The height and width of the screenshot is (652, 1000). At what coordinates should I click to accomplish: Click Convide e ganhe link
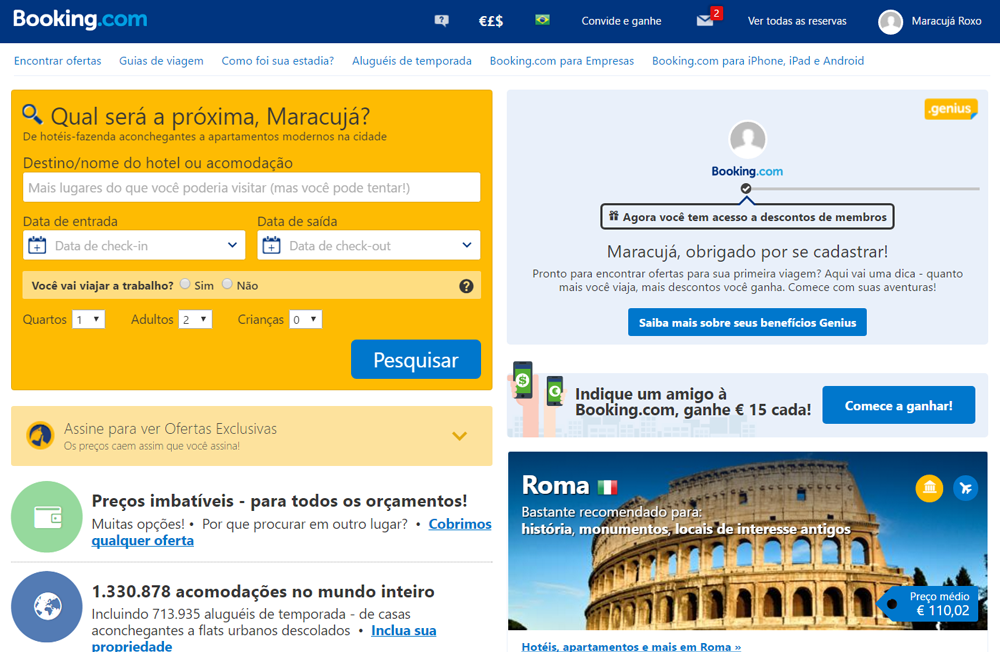pyautogui.click(x=621, y=21)
